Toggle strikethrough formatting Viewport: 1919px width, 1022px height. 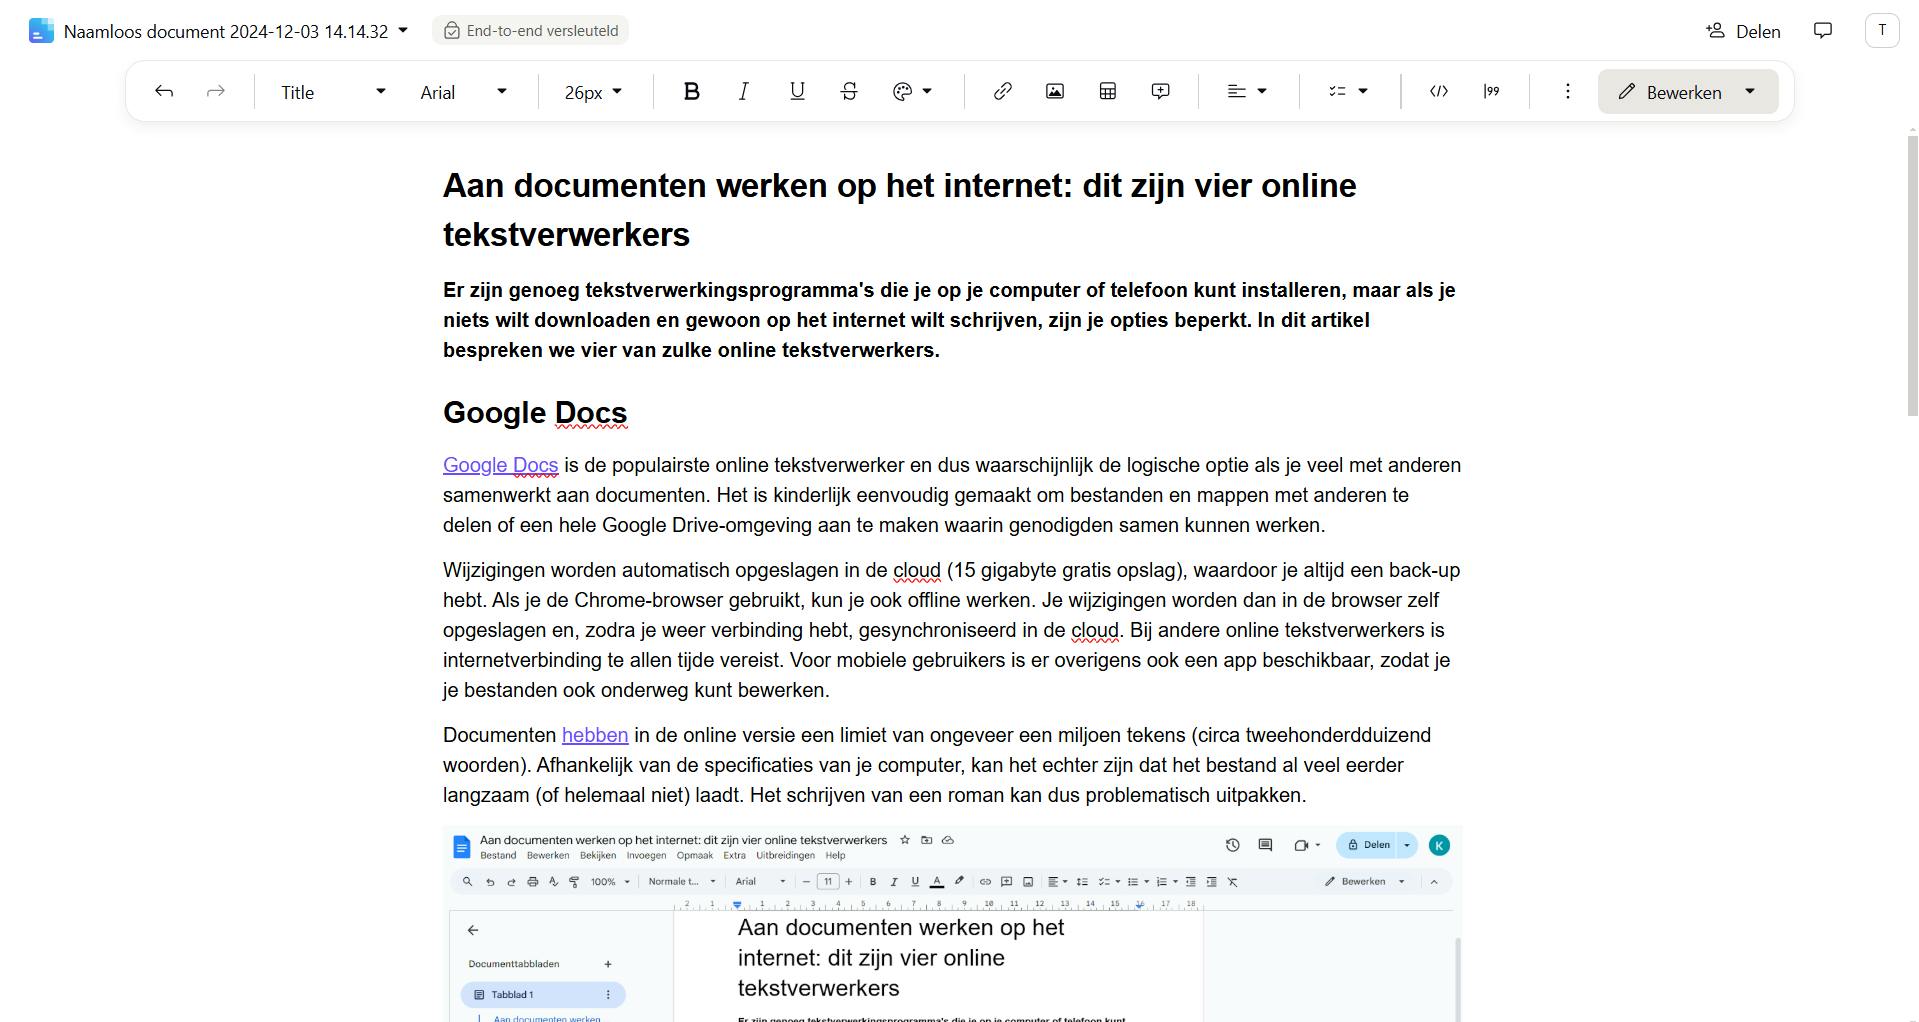pos(847,91)
